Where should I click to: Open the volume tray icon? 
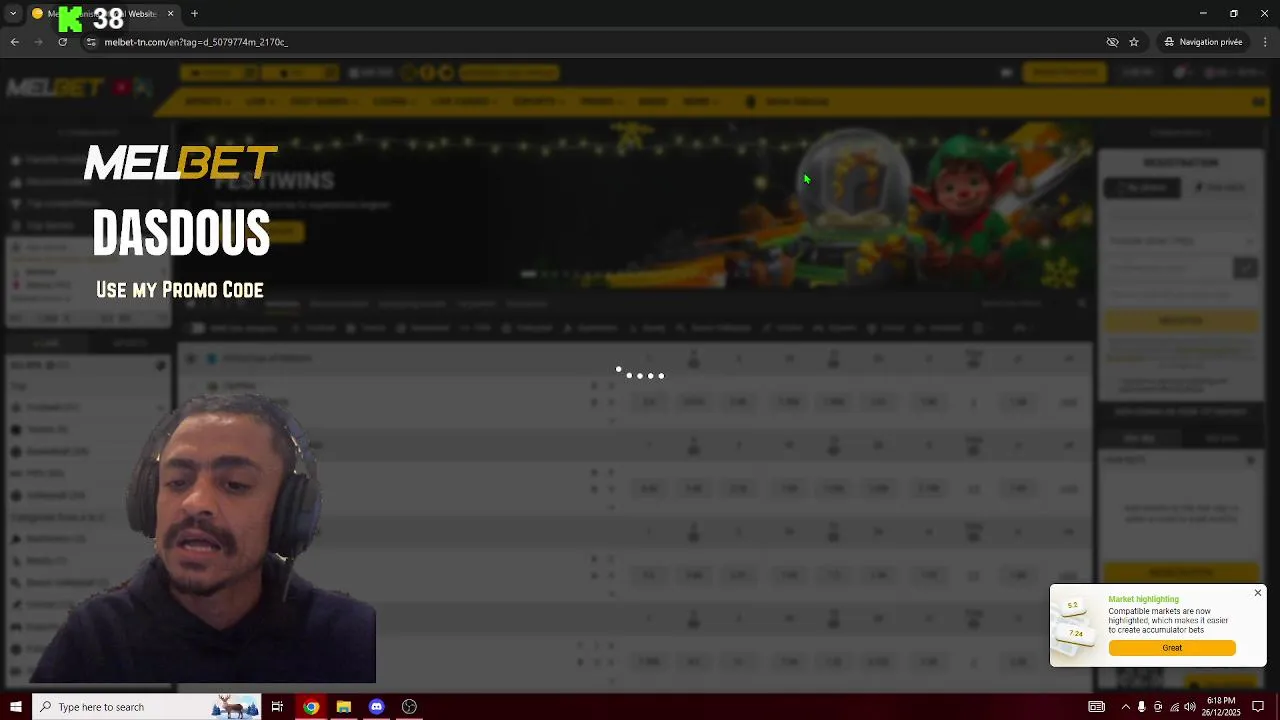[1190, 707]
